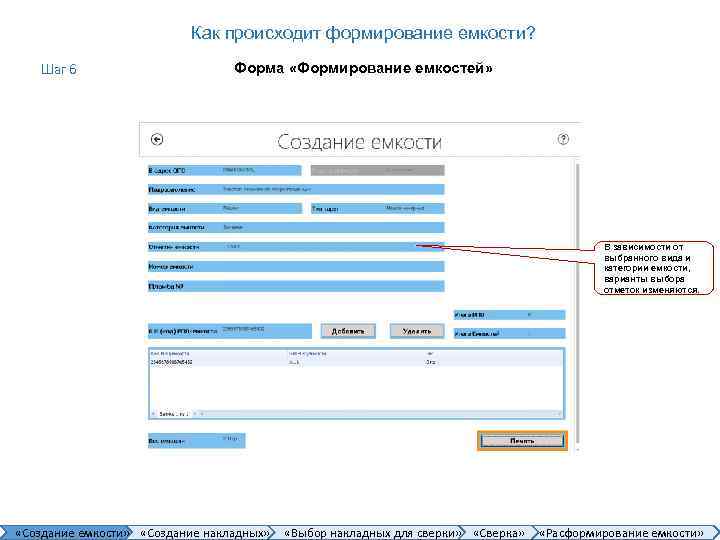The image size is (720, 540).
Task: Click the second totals field above the table
Action: click(x=510, y=334)
